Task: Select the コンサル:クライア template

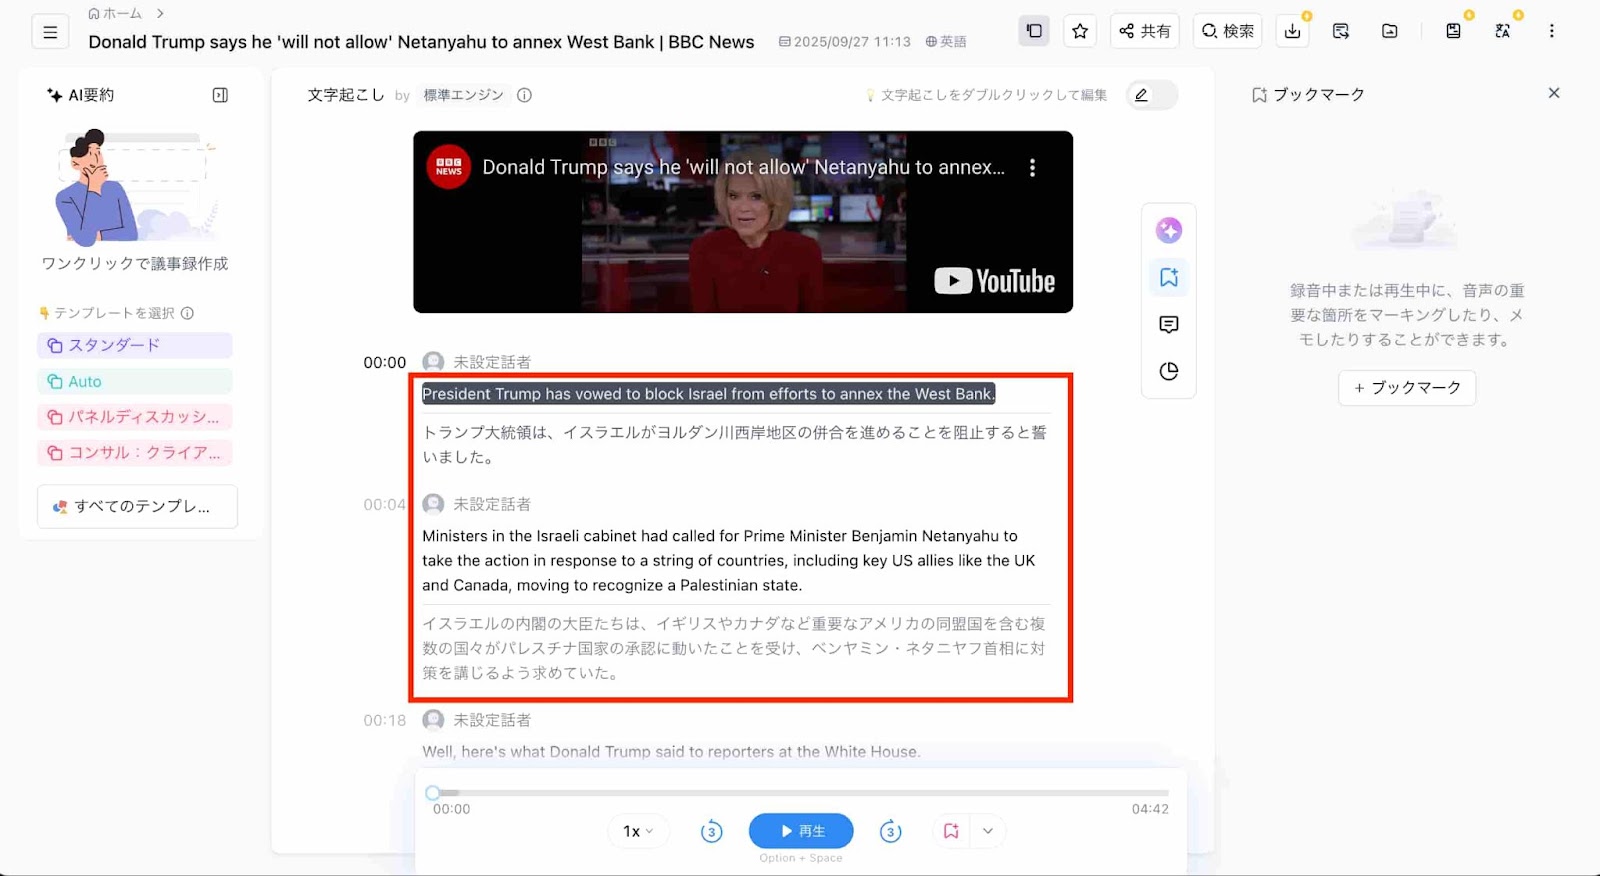Action: 135,453
